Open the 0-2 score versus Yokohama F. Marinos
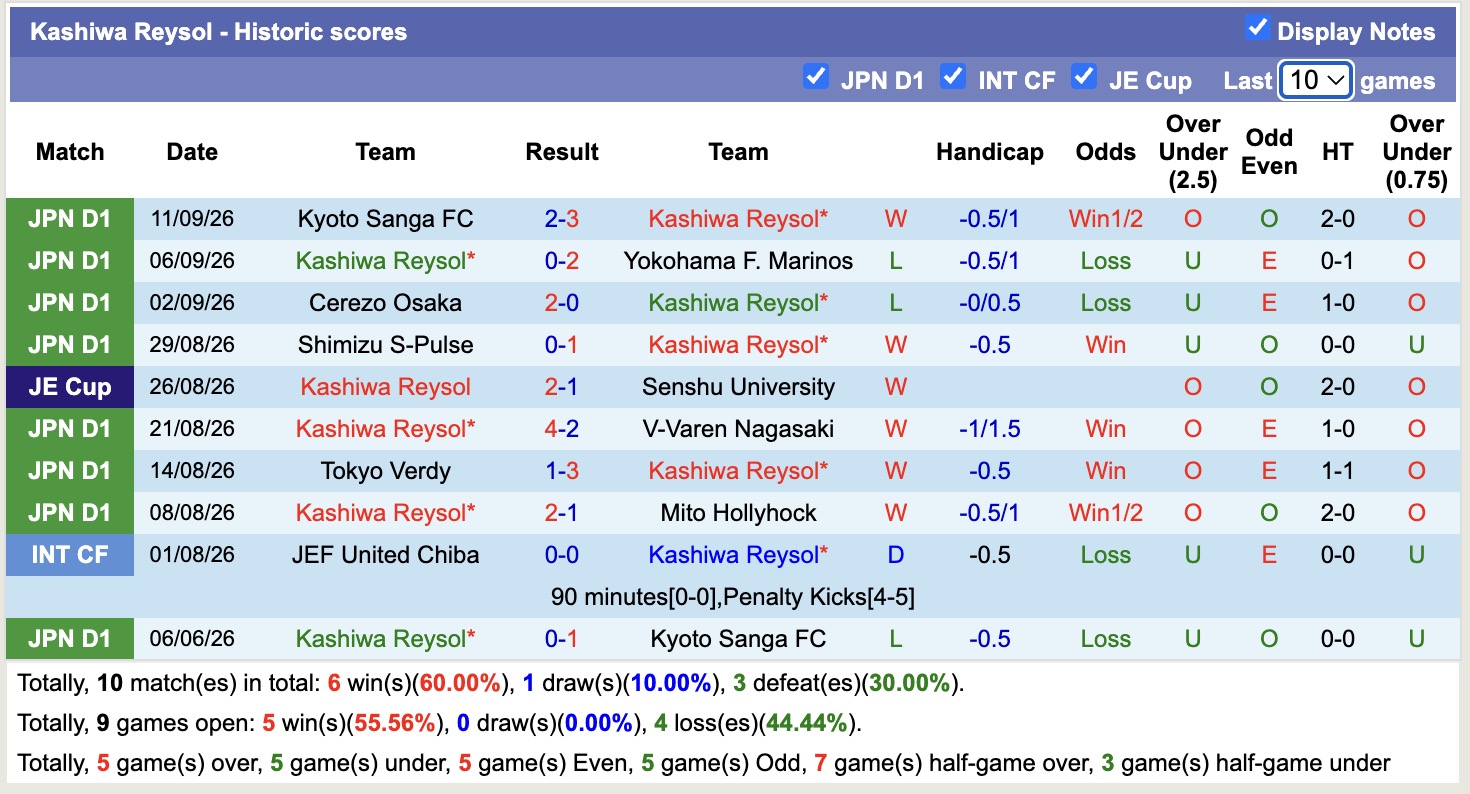Screen dimensions: 1470x794 click(x=562, y=261)
